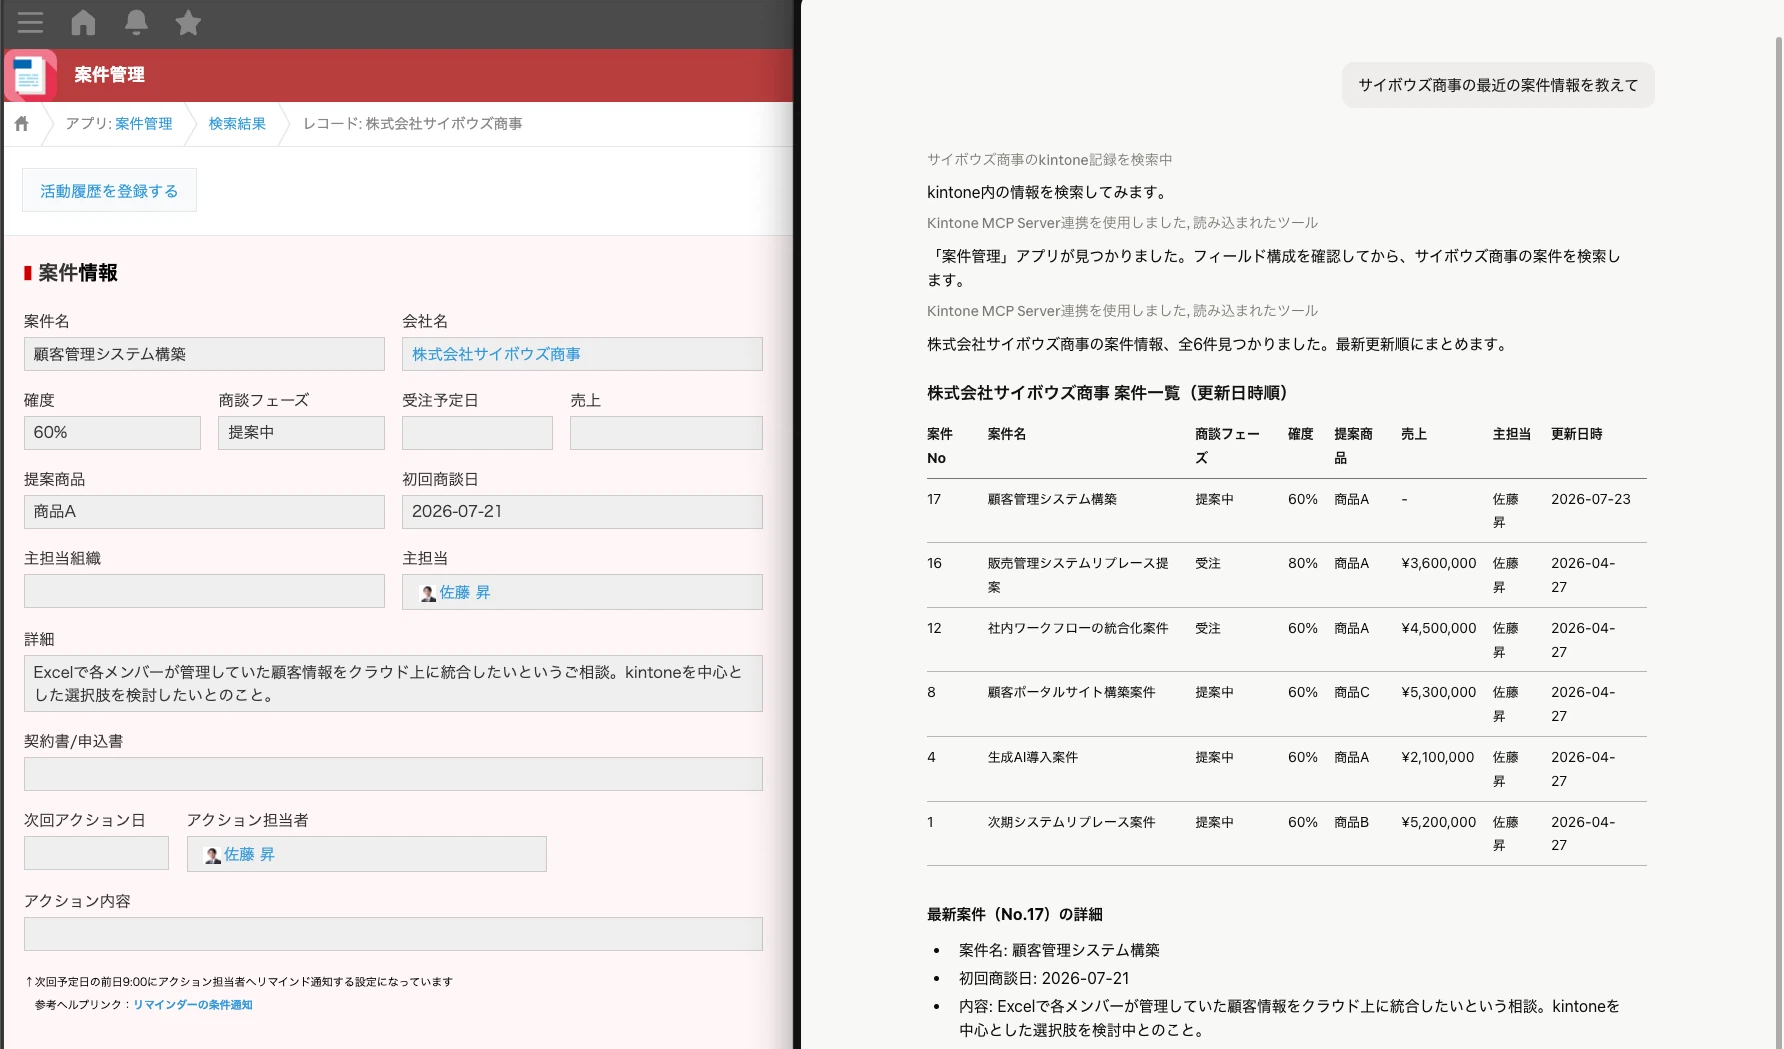
Task: Click the empty 売上 field
Action: 666,433
